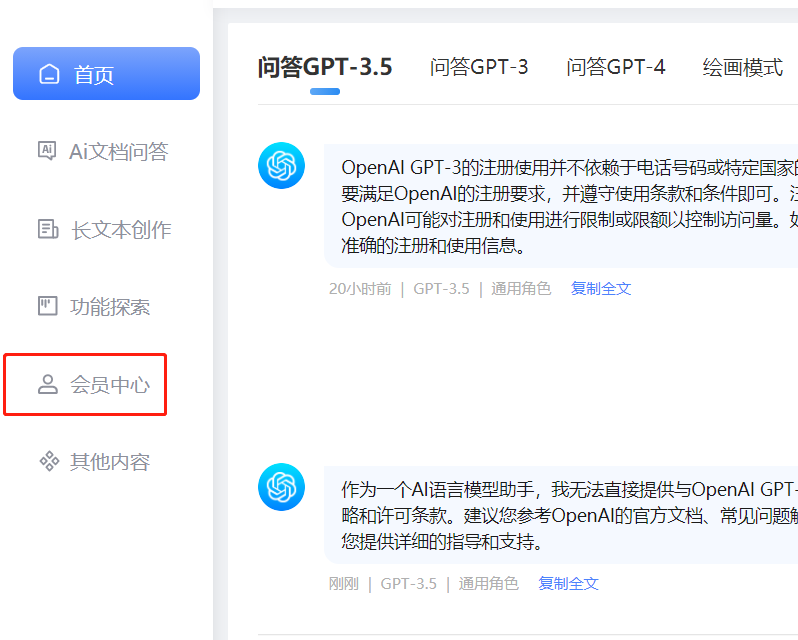The image size is (798, 640).
Task: Click the 20小时前 timestamp
Action: (359, 289)
